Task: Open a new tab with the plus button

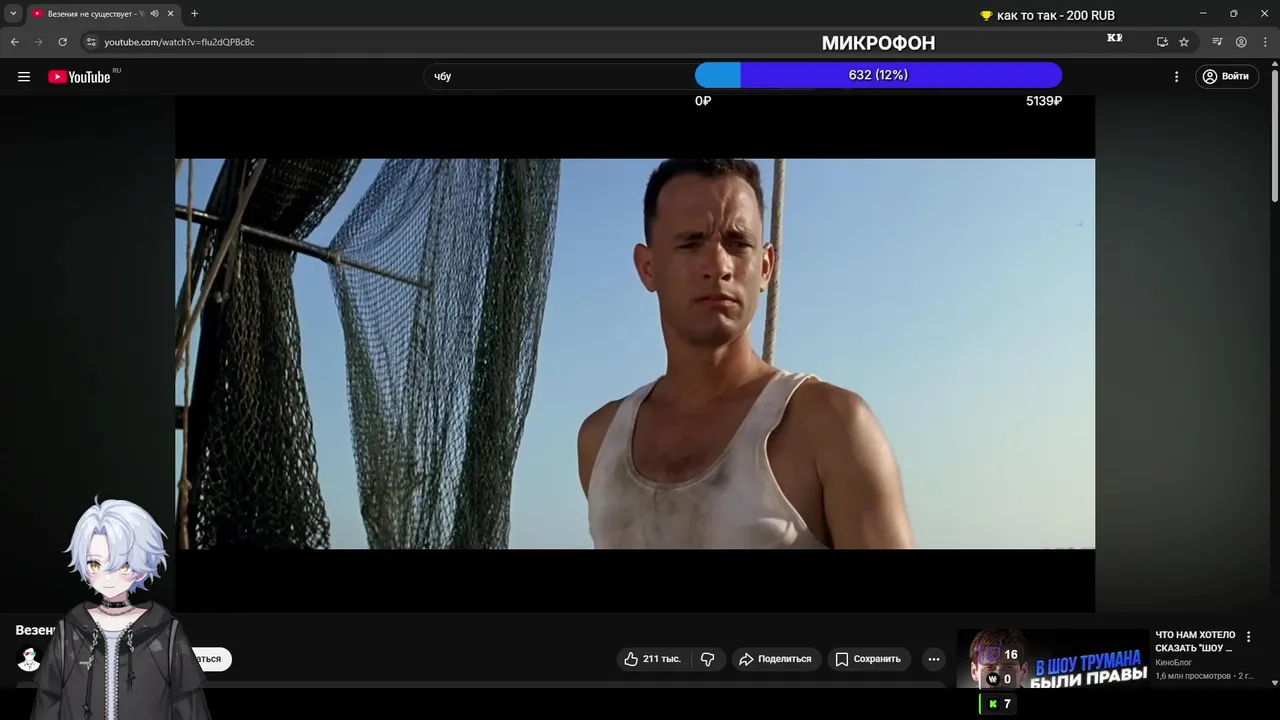Action: [x=194, y=14]
